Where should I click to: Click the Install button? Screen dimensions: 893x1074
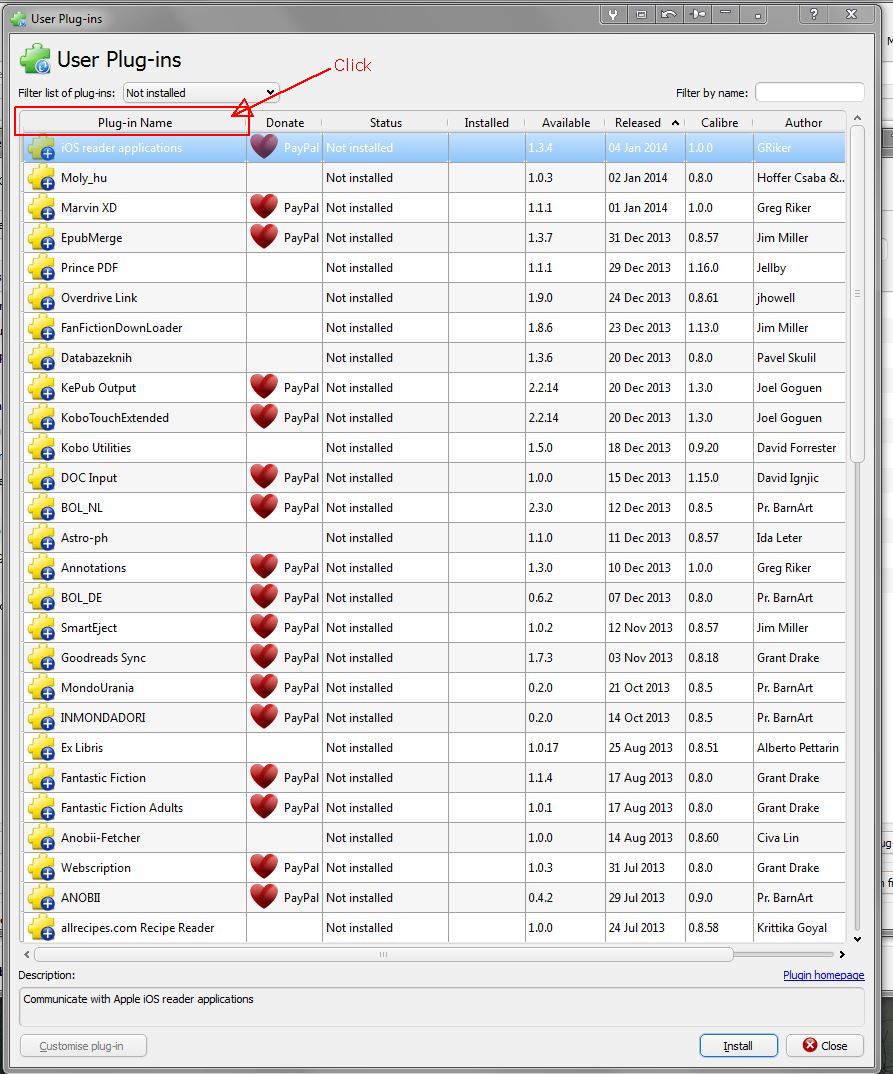point(738,1046)
